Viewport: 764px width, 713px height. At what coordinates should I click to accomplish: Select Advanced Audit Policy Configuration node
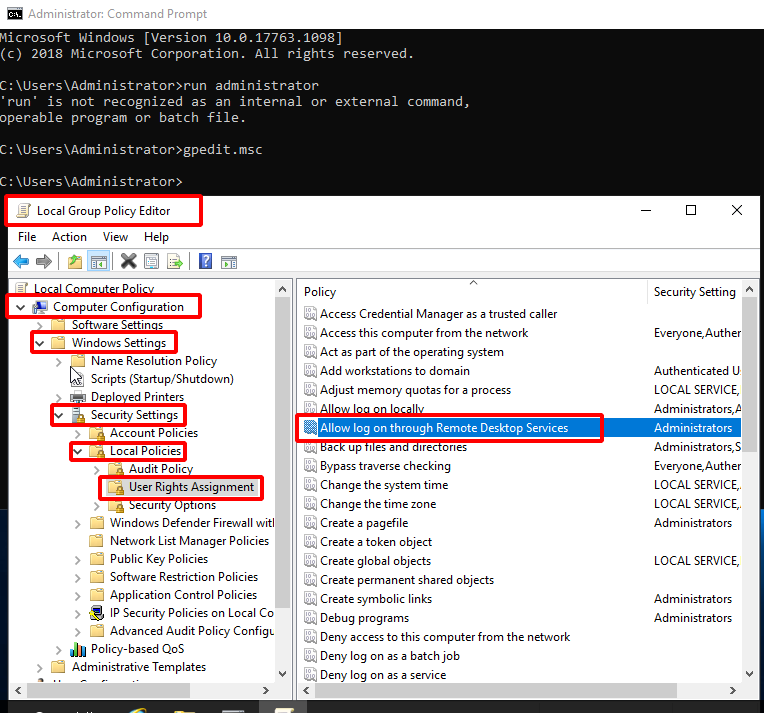pos(191,631)
